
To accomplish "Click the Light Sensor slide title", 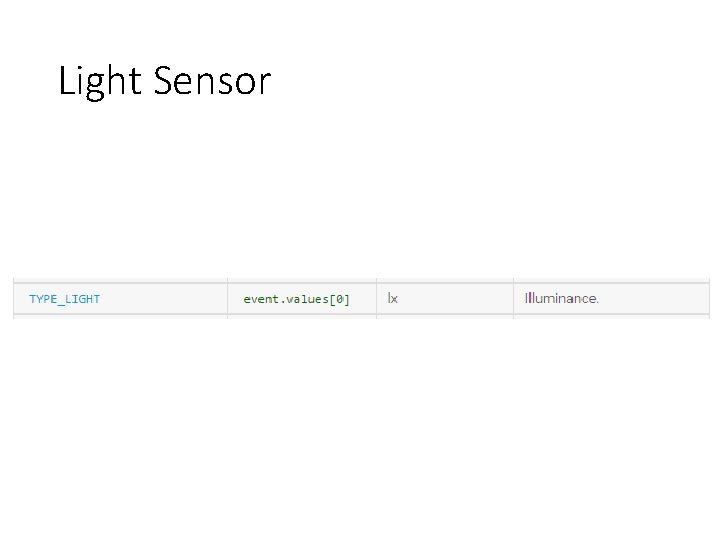I will pyautogui.click(x=165, y=82).
